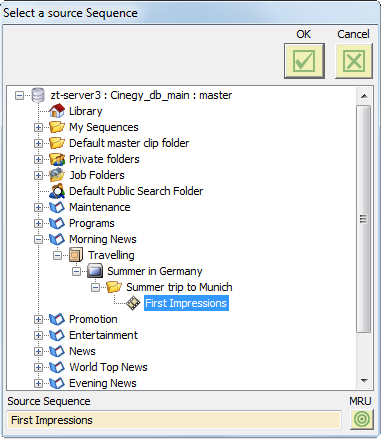Expand the Maintenance node

click(x=38, y=207)
